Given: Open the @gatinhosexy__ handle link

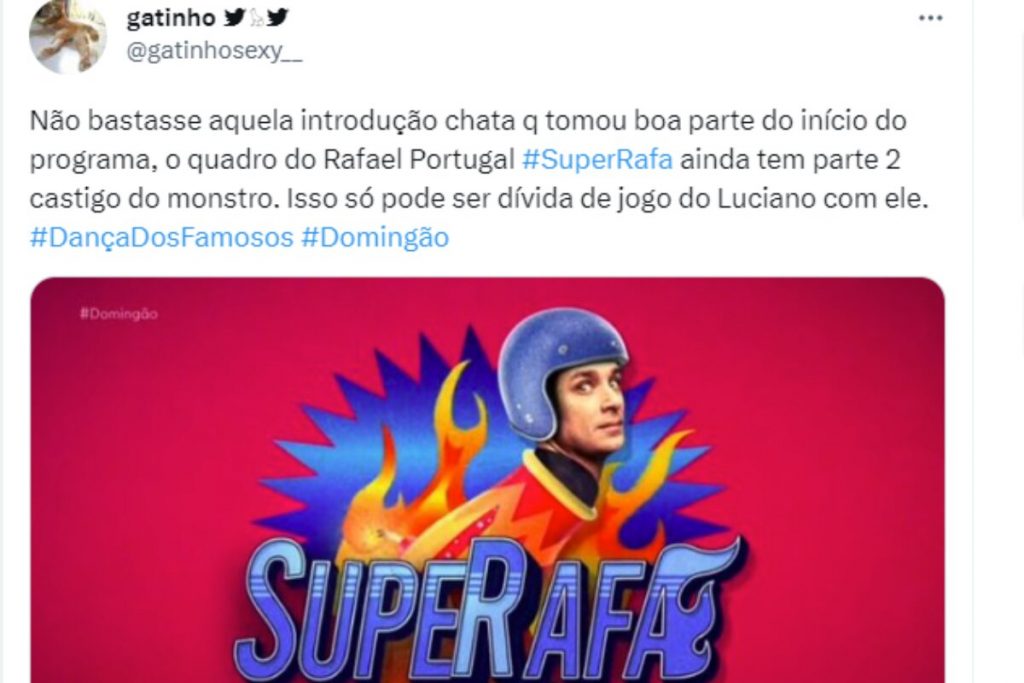Looking at the screenshot, I should pos(214,51).
